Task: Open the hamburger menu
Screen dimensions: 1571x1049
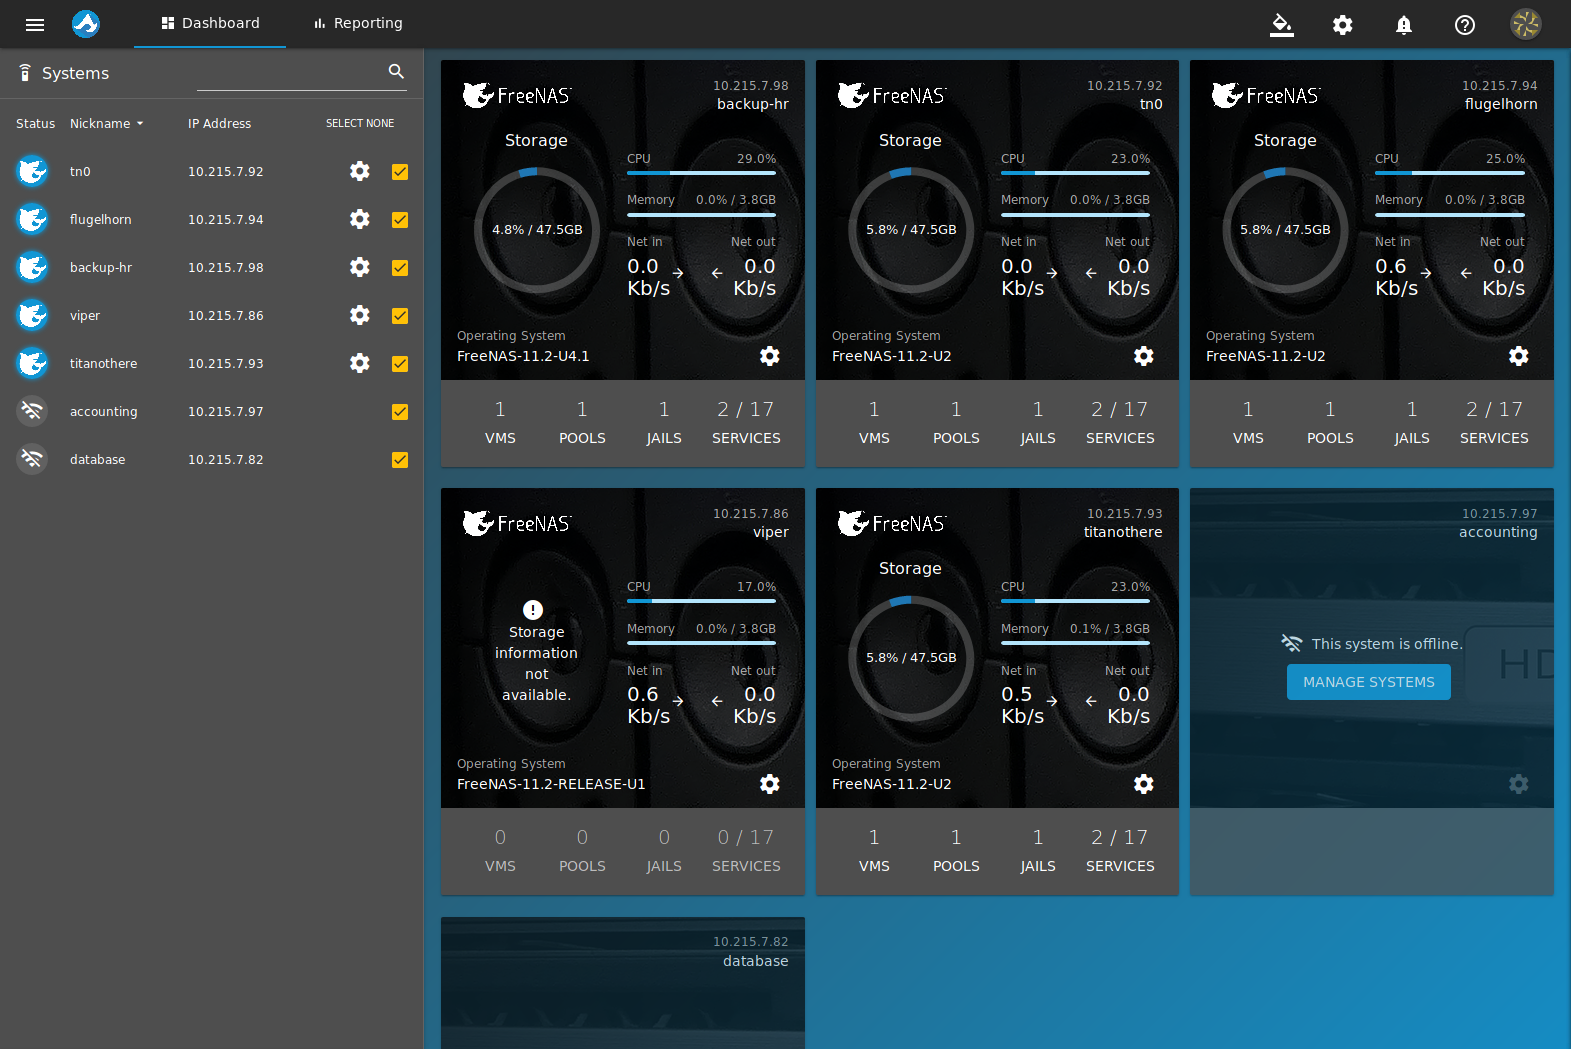Action: click(35, 24)
